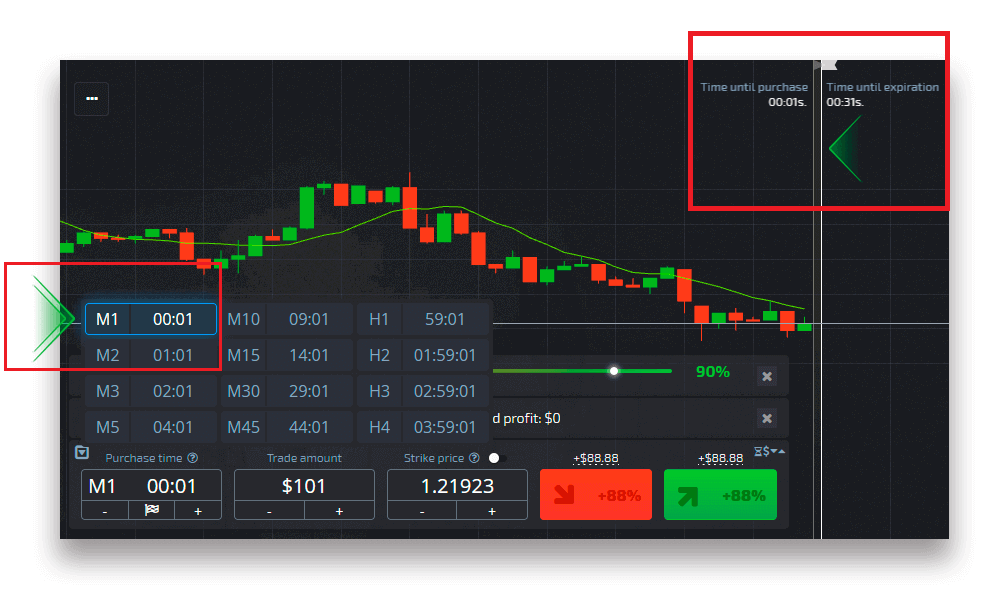Click the download-box icon beside Purchase time

click(x=82, y=452)
